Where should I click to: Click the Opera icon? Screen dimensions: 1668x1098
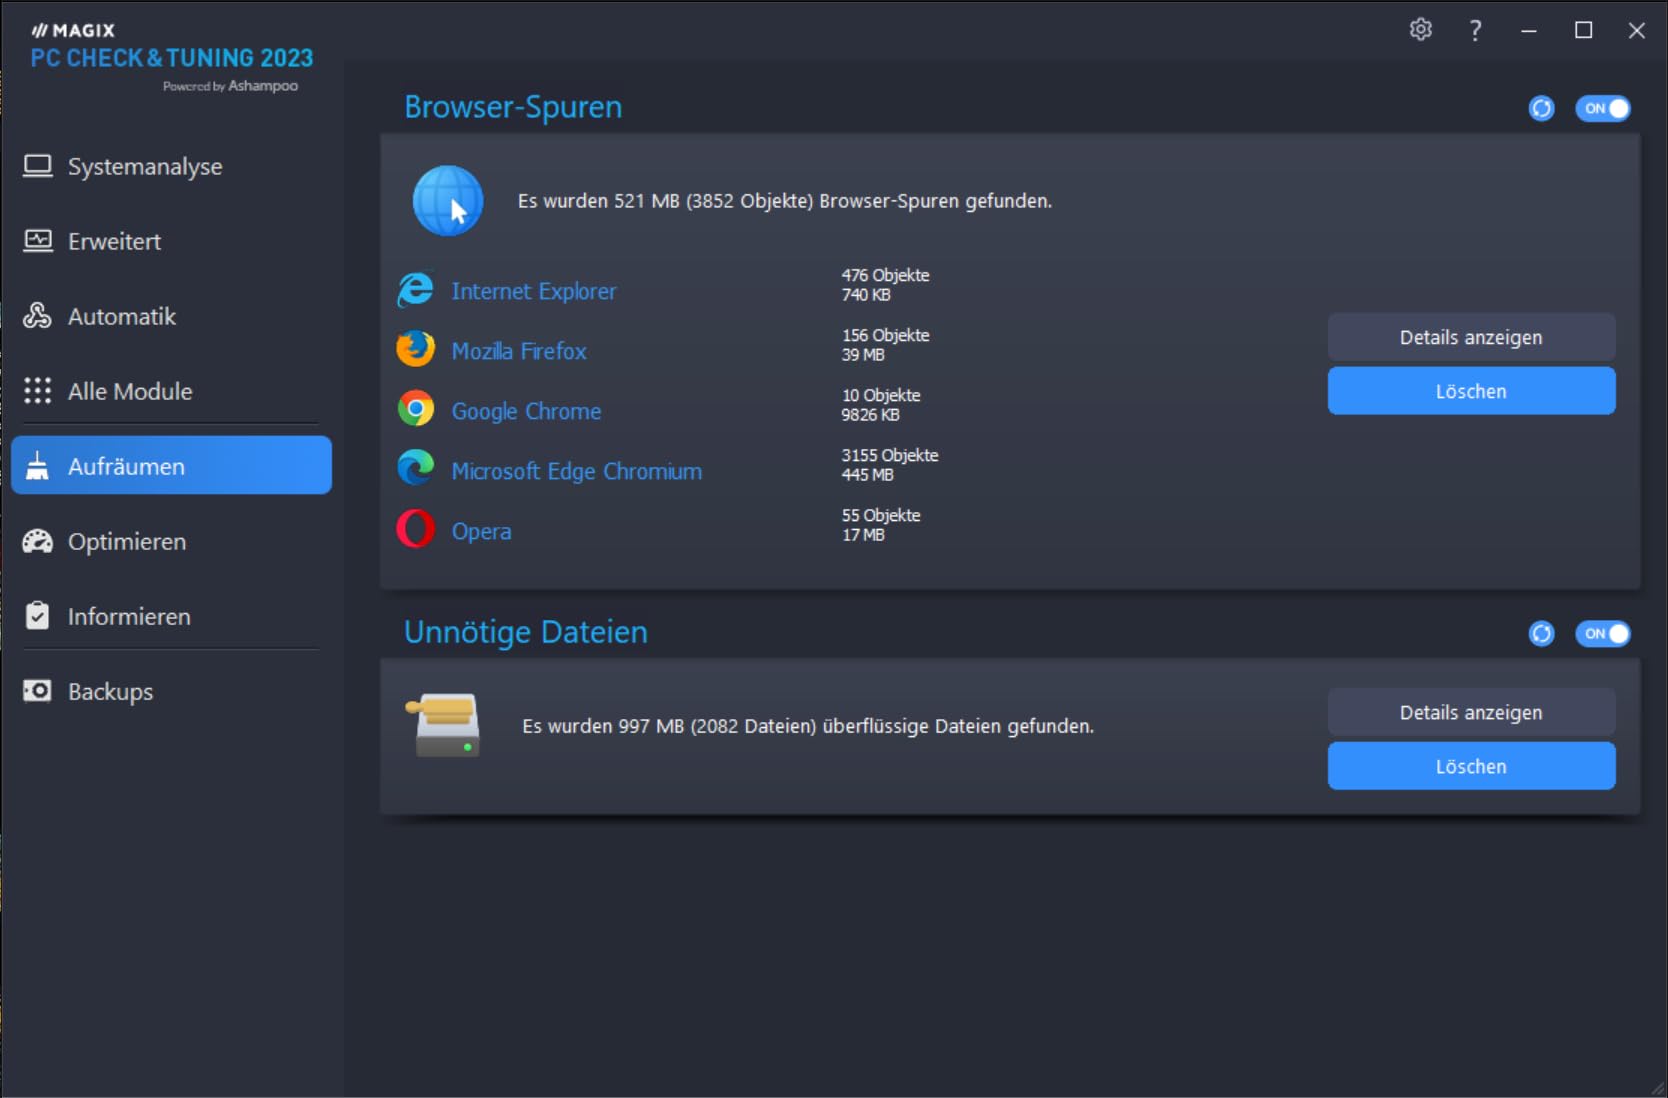tap(415, 528)
